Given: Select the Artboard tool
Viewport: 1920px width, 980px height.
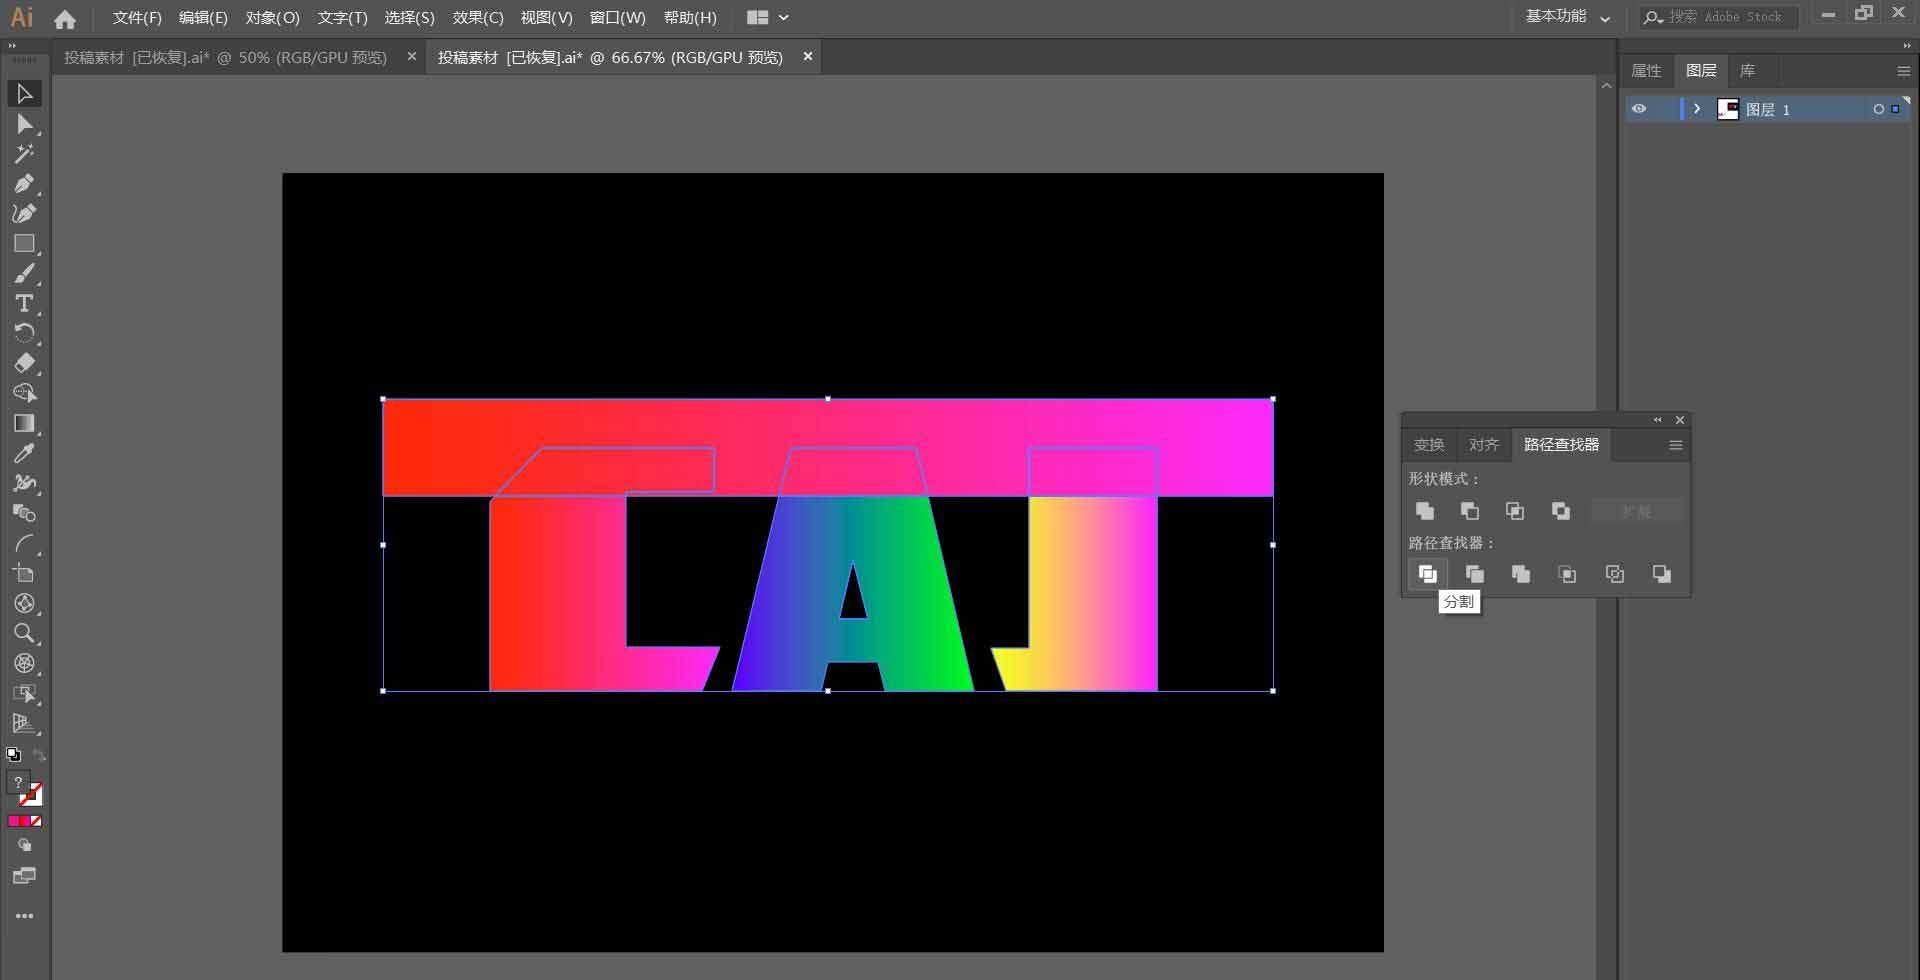Looking at the screenshot, I should (x=24, y=573).
